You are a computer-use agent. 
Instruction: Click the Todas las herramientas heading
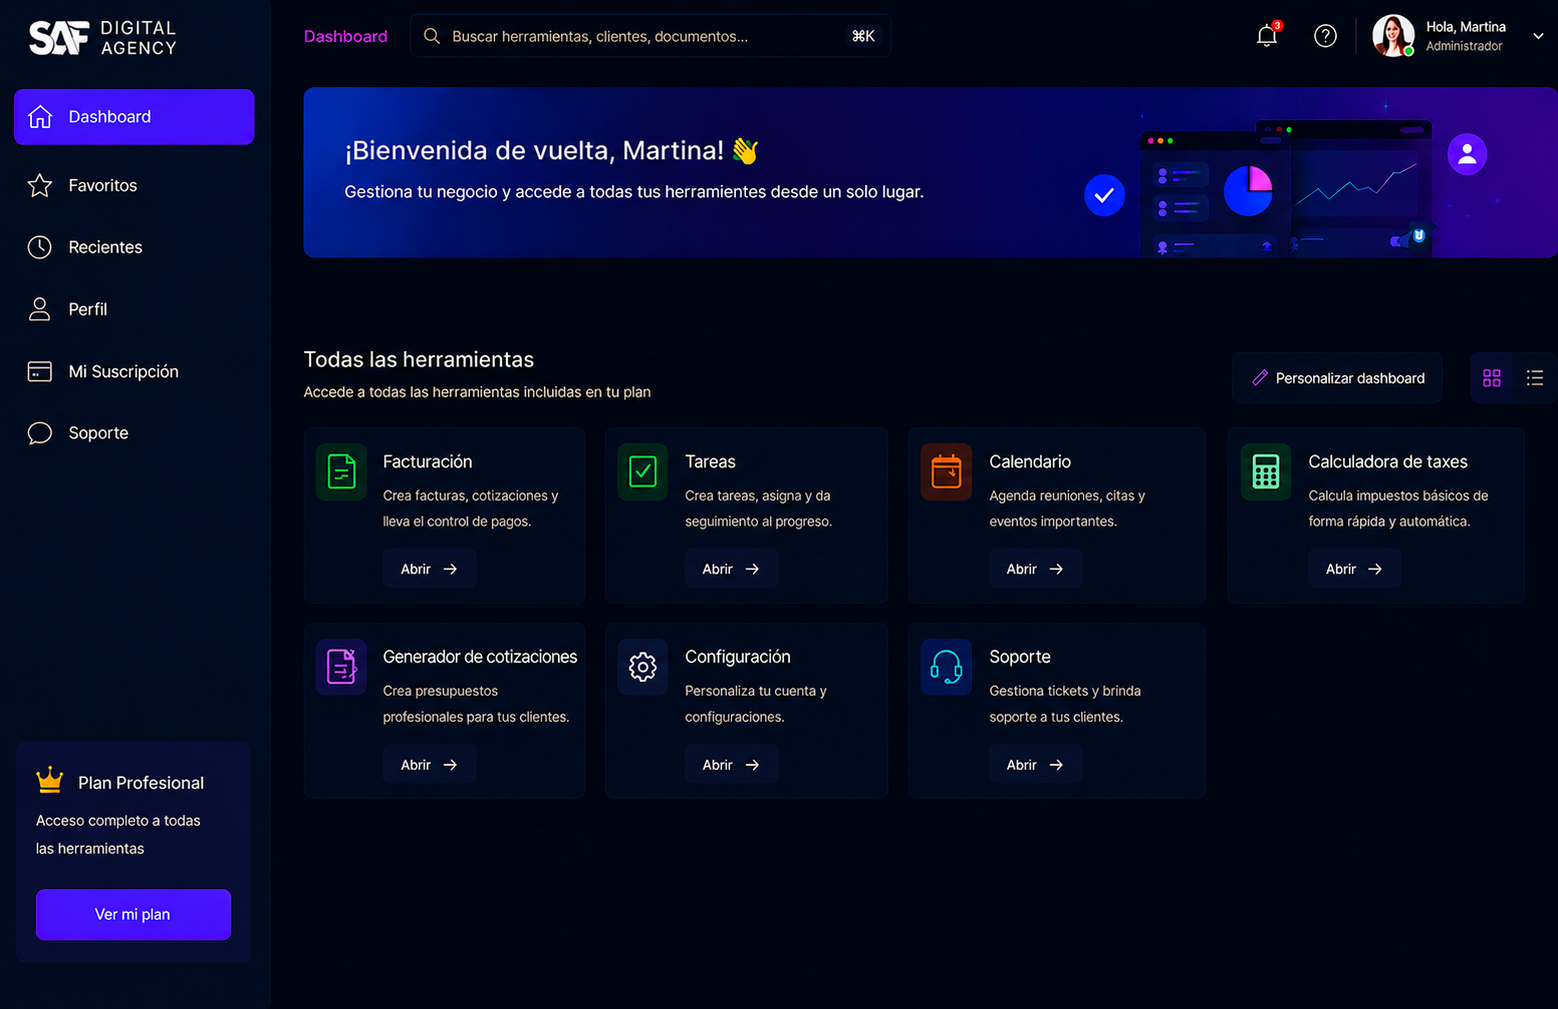(419, 360)
